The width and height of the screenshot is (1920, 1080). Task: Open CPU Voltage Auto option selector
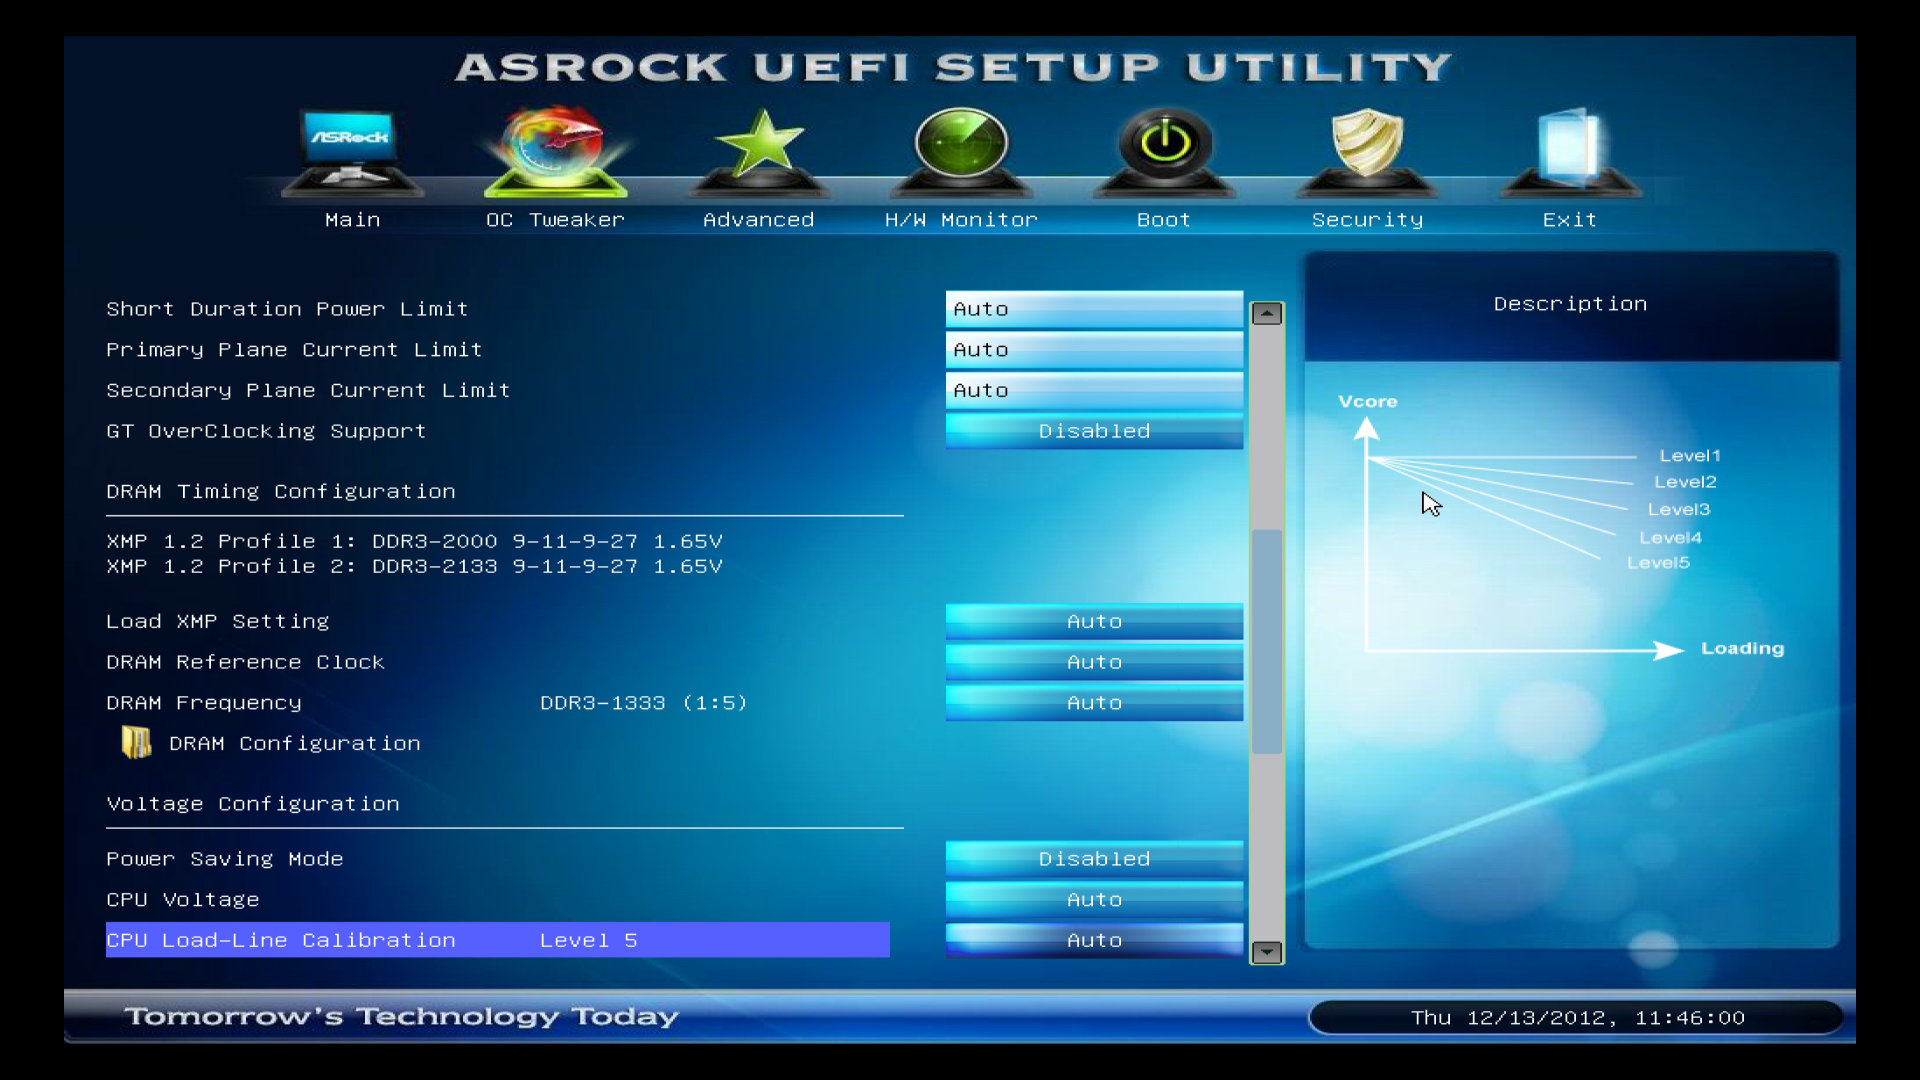click(1094, 900)
